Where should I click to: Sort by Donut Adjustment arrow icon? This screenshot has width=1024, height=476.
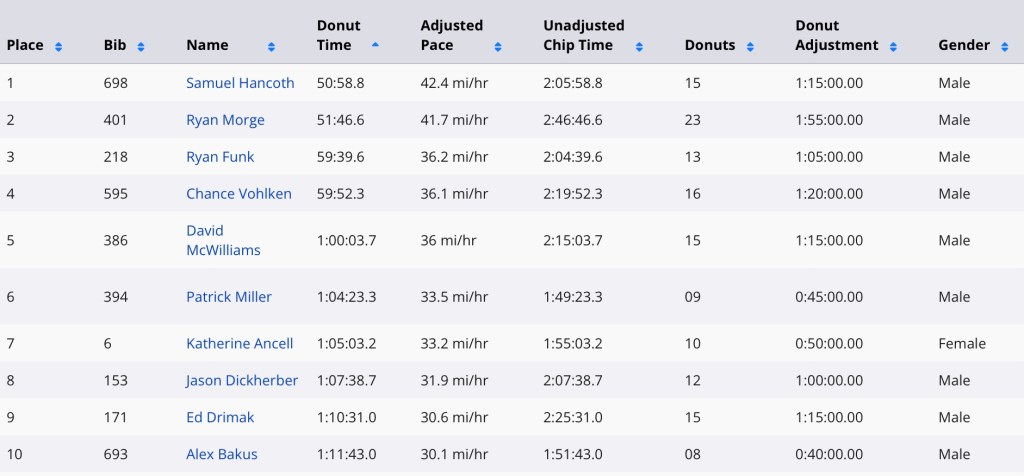tap(893, 46)
